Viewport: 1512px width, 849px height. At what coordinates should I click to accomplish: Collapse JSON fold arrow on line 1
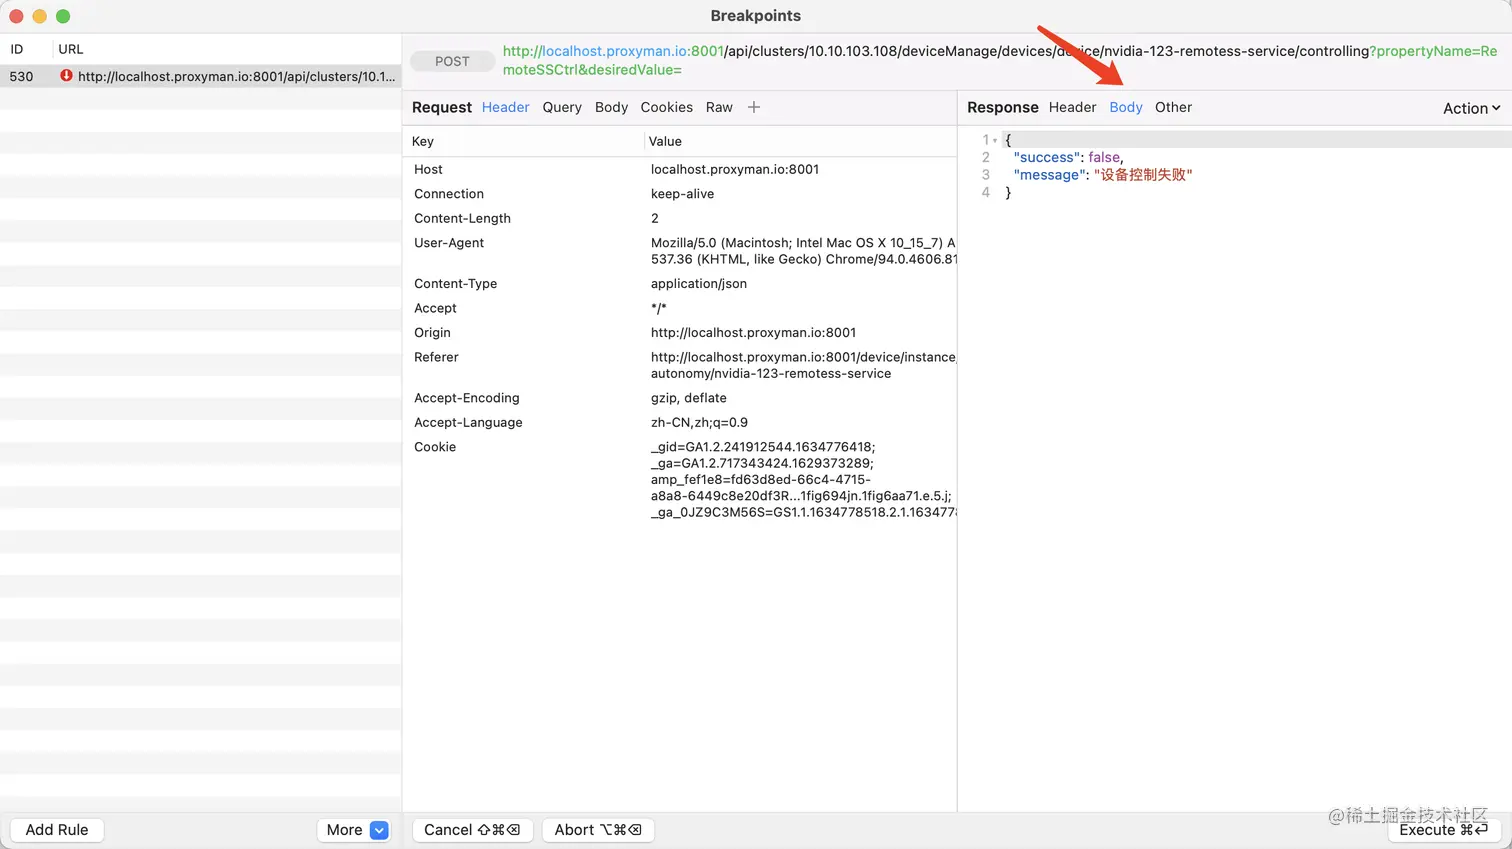995,141
